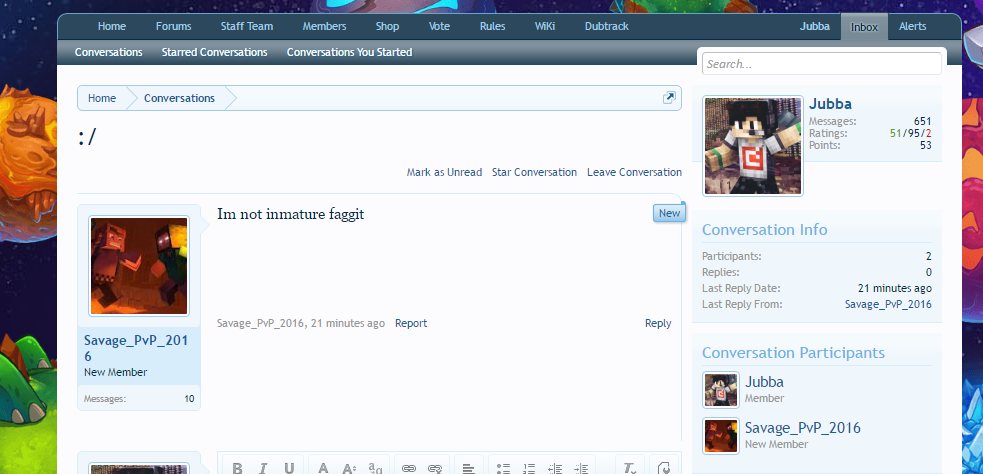The height and width of the screenshot is (474, 983).
Task: Click Reply link on the message
Action: 658,324
